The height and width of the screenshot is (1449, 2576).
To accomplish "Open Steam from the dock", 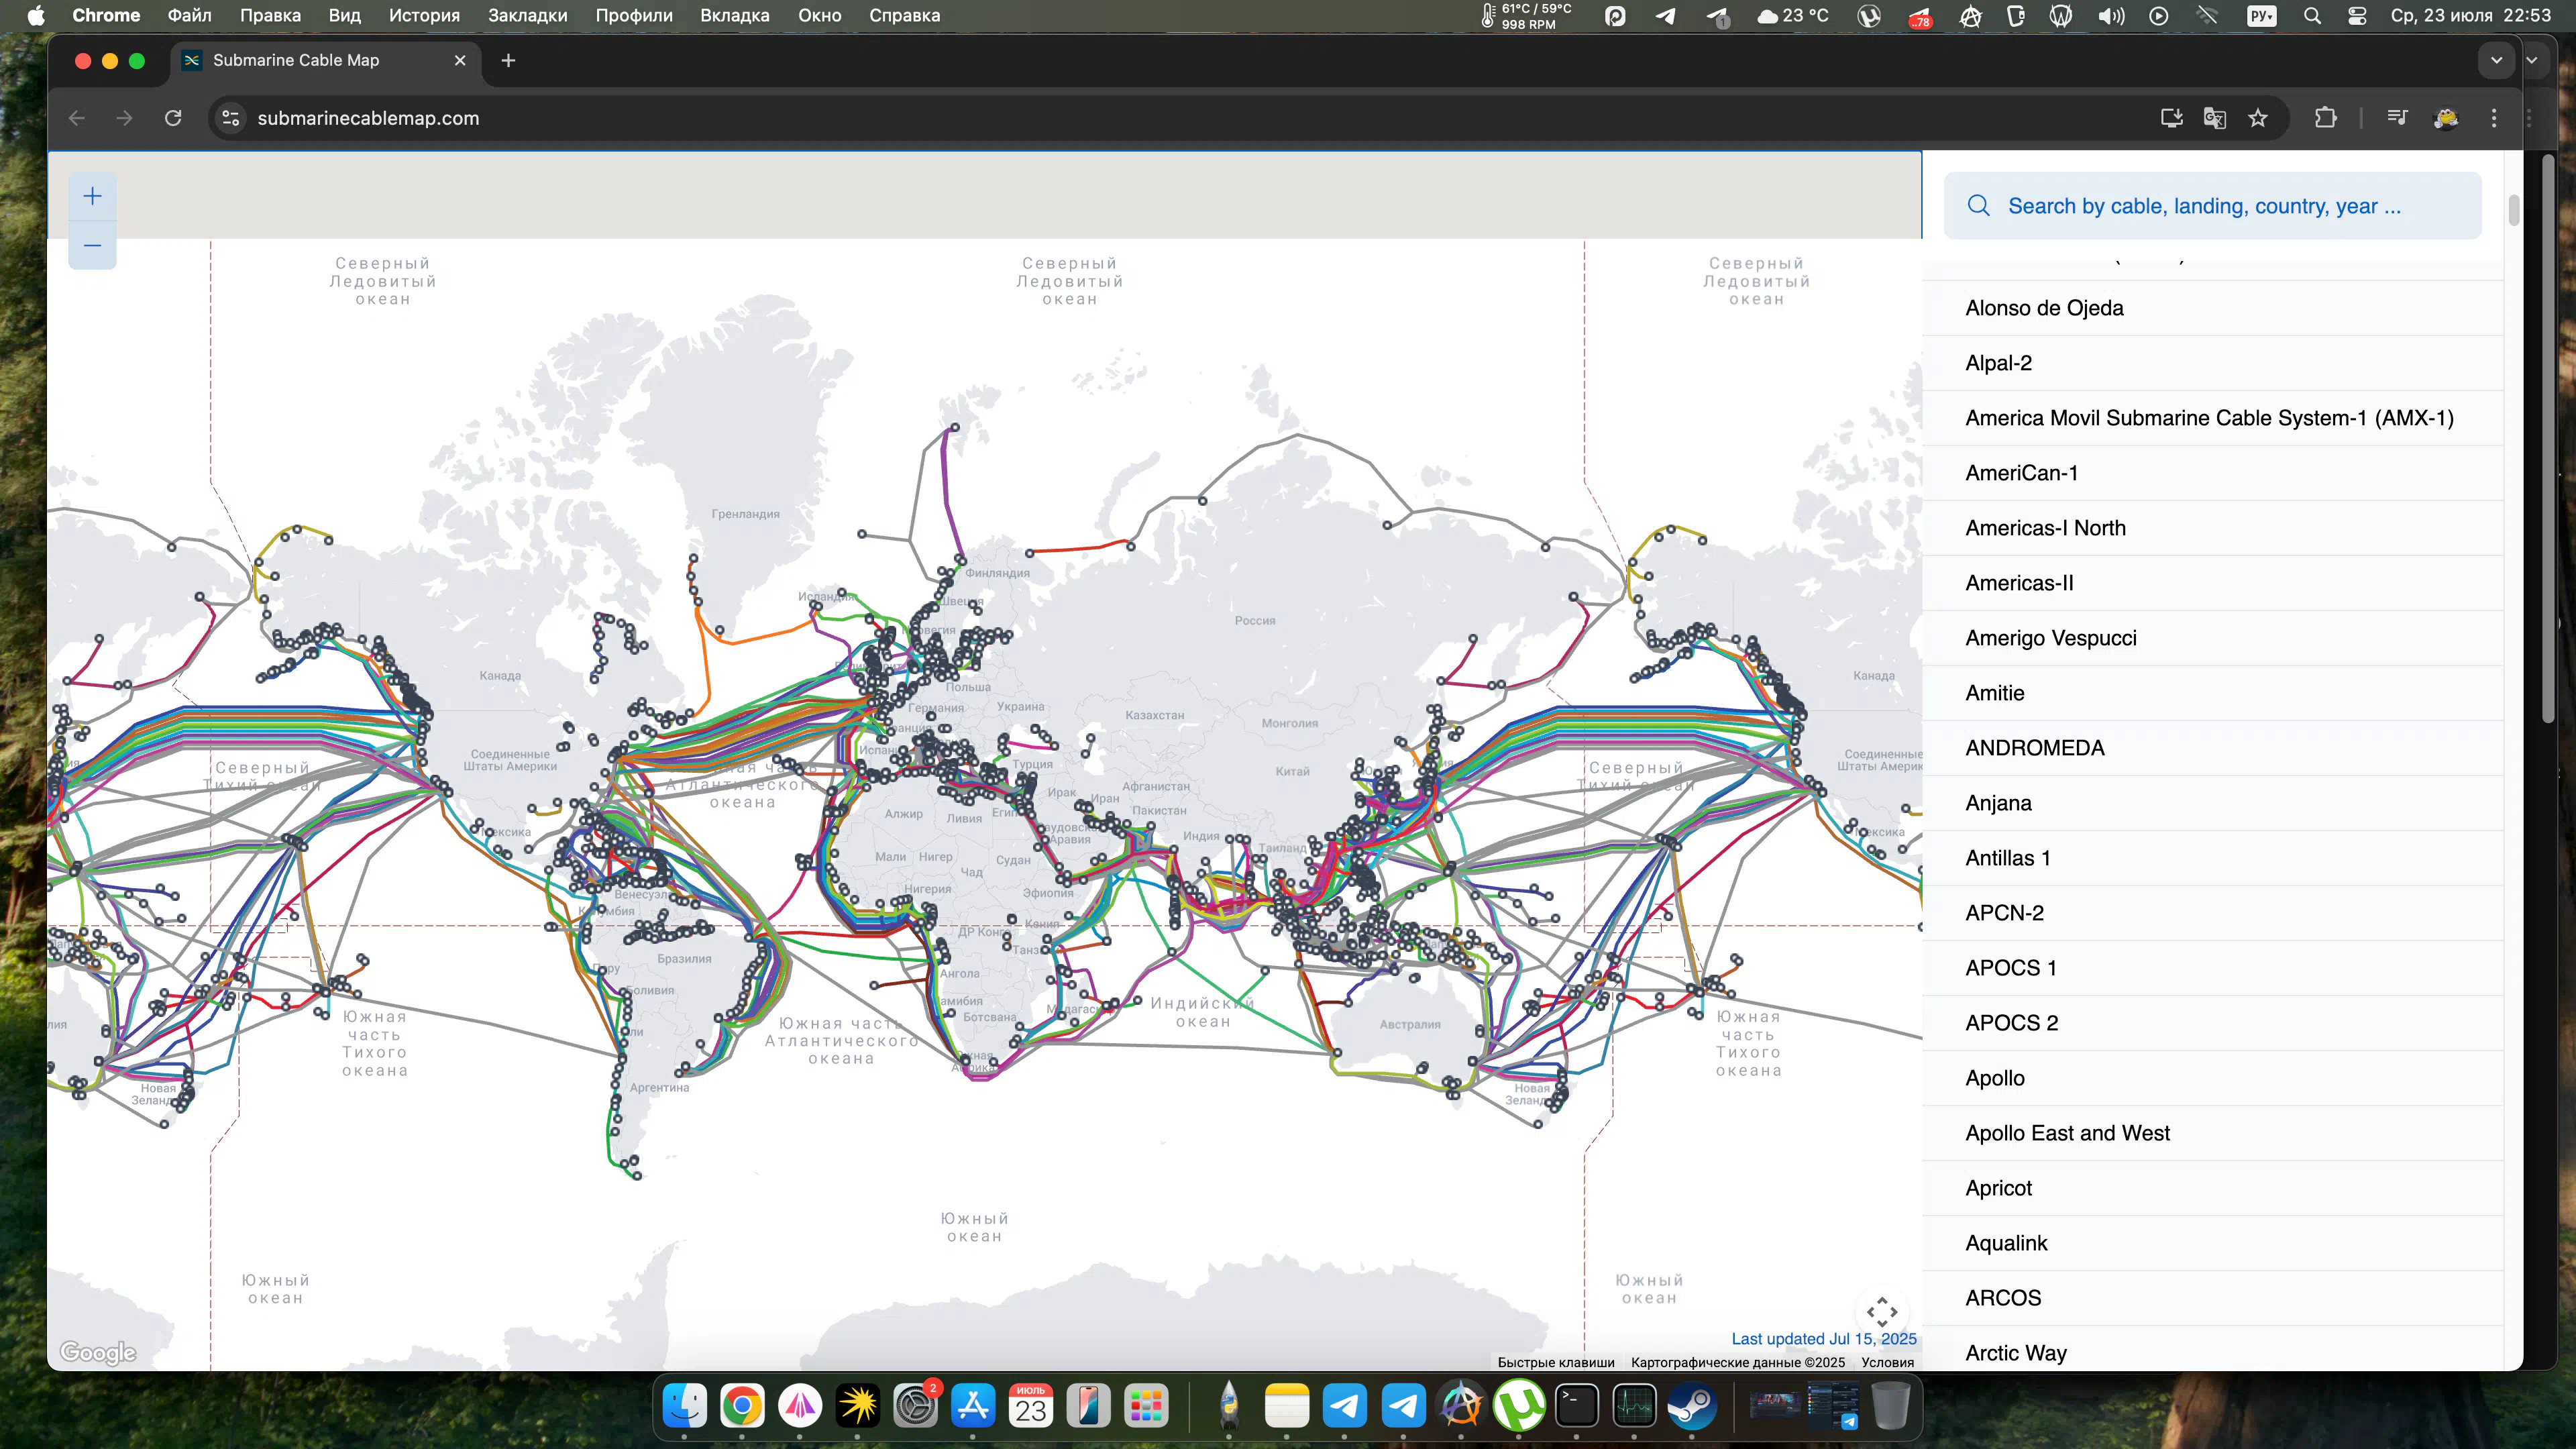I will [x=1692, y=1406].
